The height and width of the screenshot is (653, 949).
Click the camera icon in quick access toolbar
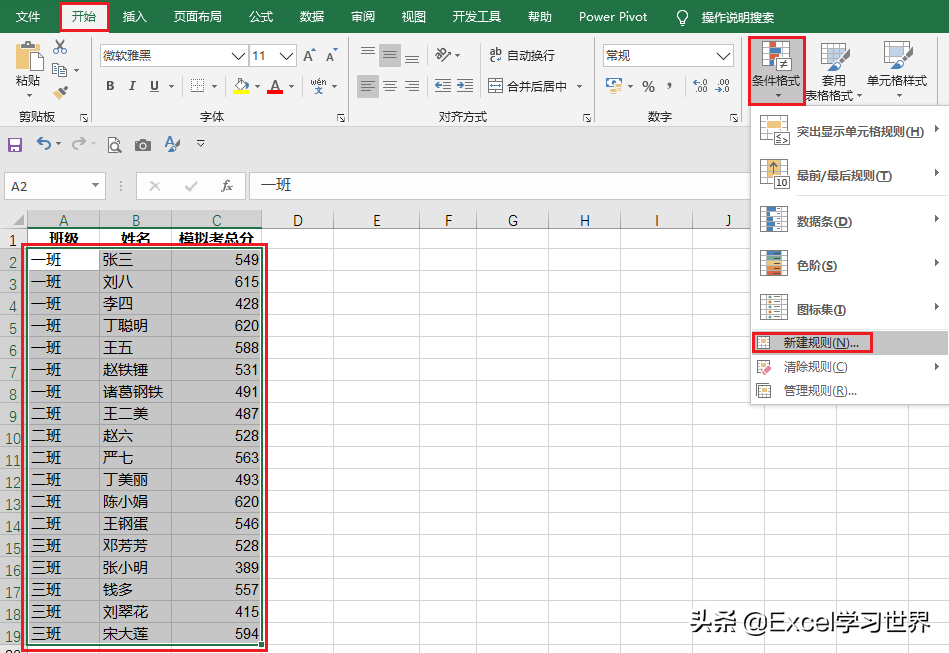(143, 145)
